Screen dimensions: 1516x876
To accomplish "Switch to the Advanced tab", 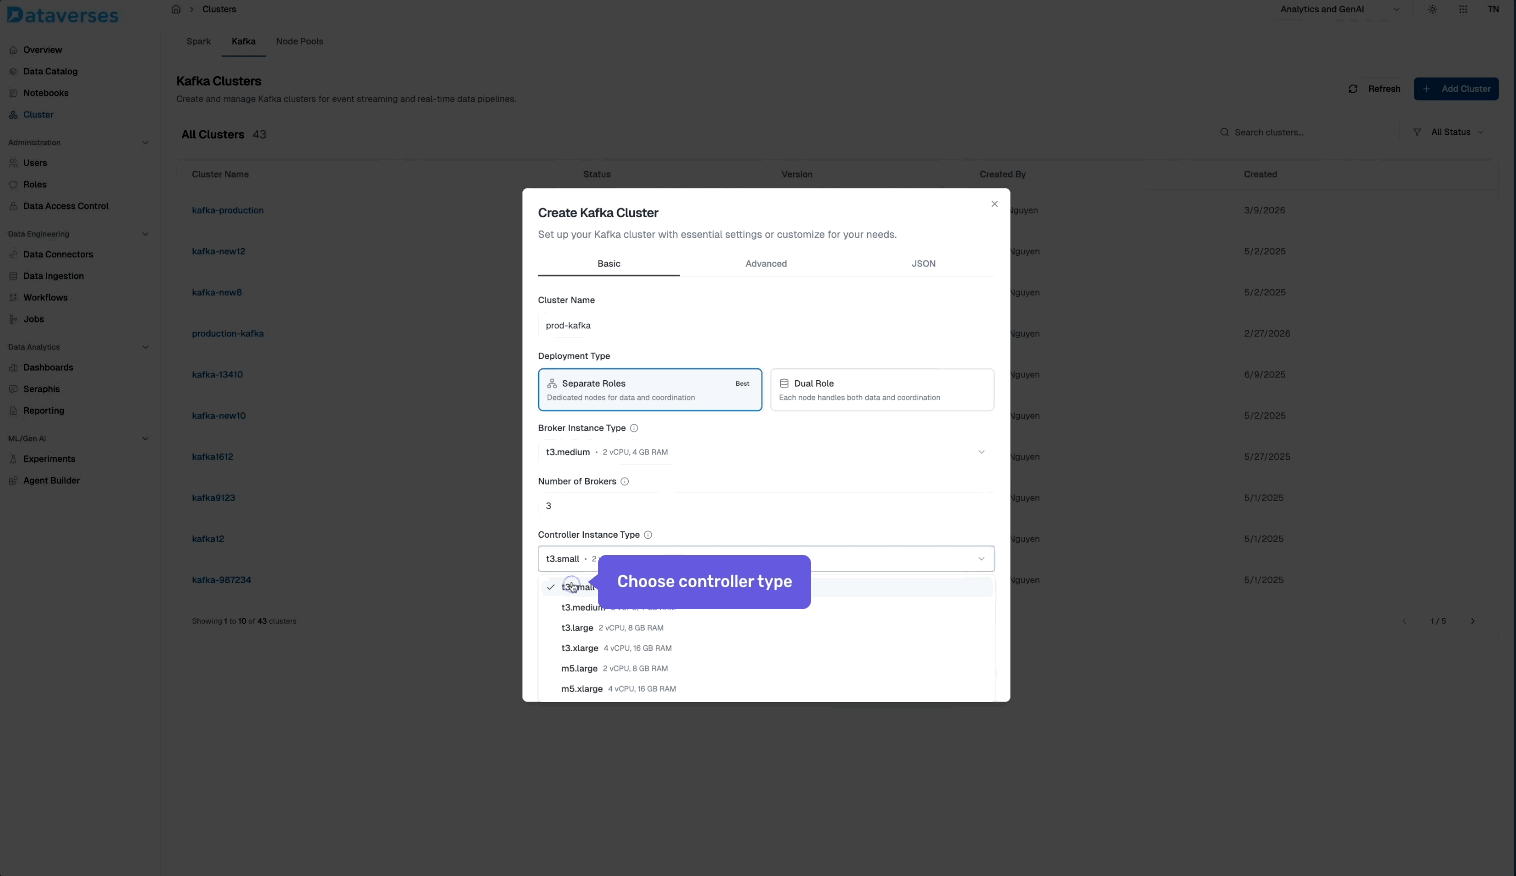I will (766, 264).
